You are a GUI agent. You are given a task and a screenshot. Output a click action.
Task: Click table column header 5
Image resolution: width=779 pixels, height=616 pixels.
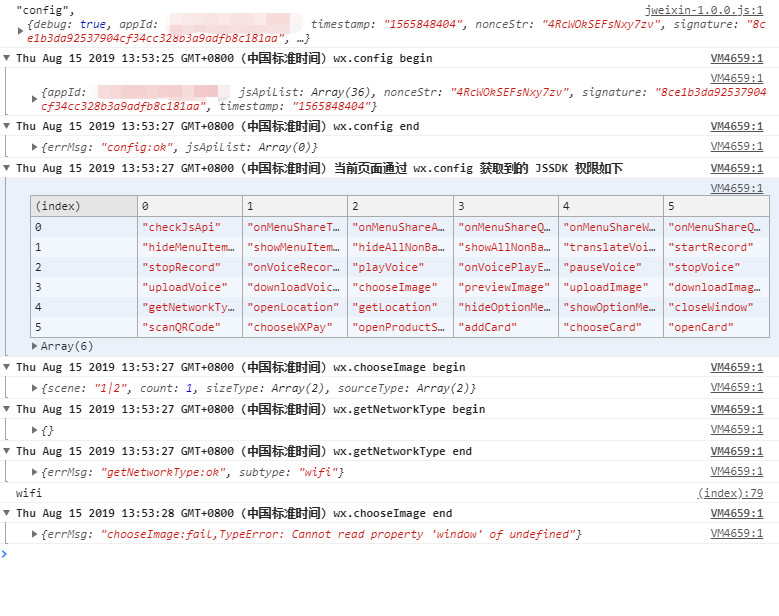point(716,206)
